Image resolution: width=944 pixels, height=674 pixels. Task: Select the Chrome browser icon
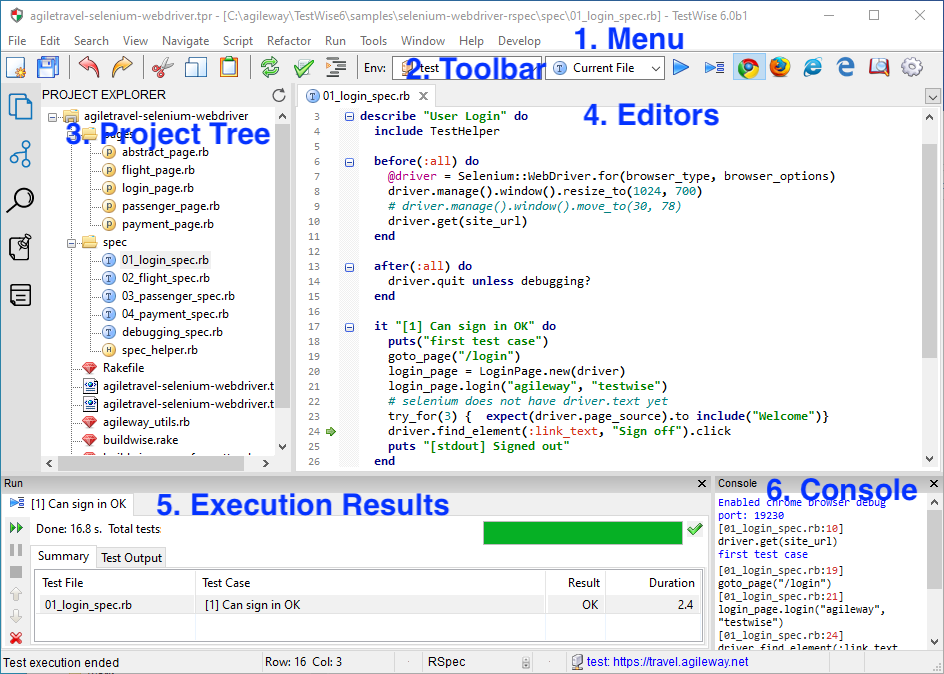pos(748,67)
